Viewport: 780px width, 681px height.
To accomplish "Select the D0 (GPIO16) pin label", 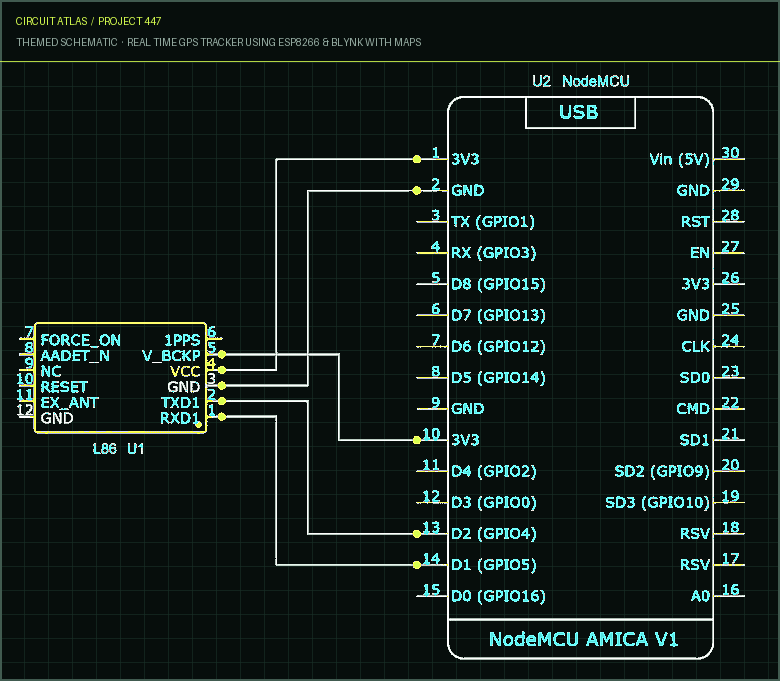I will (498, 596).
